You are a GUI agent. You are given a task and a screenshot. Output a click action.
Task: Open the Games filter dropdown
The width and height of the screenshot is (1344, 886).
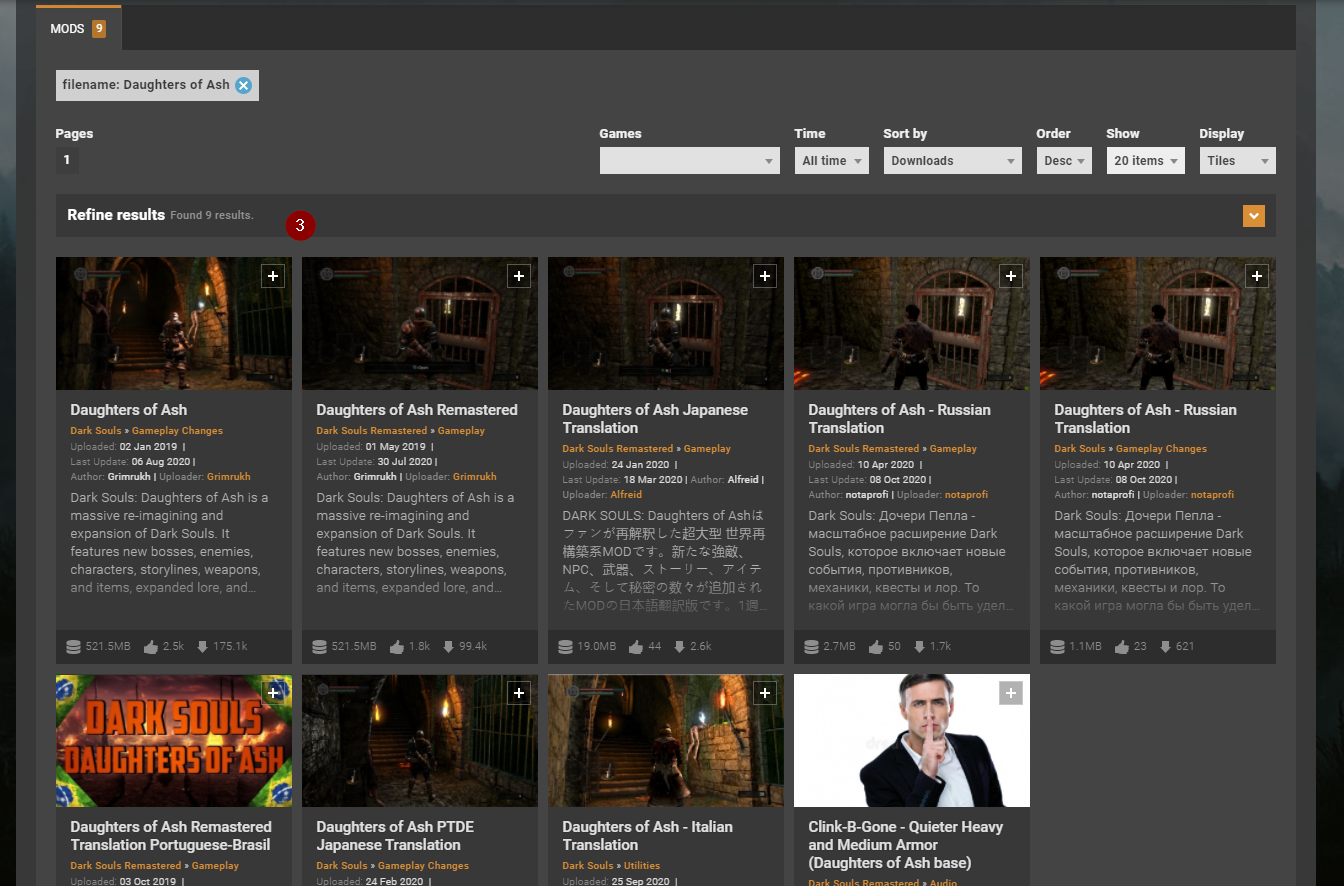click(690, 161)
